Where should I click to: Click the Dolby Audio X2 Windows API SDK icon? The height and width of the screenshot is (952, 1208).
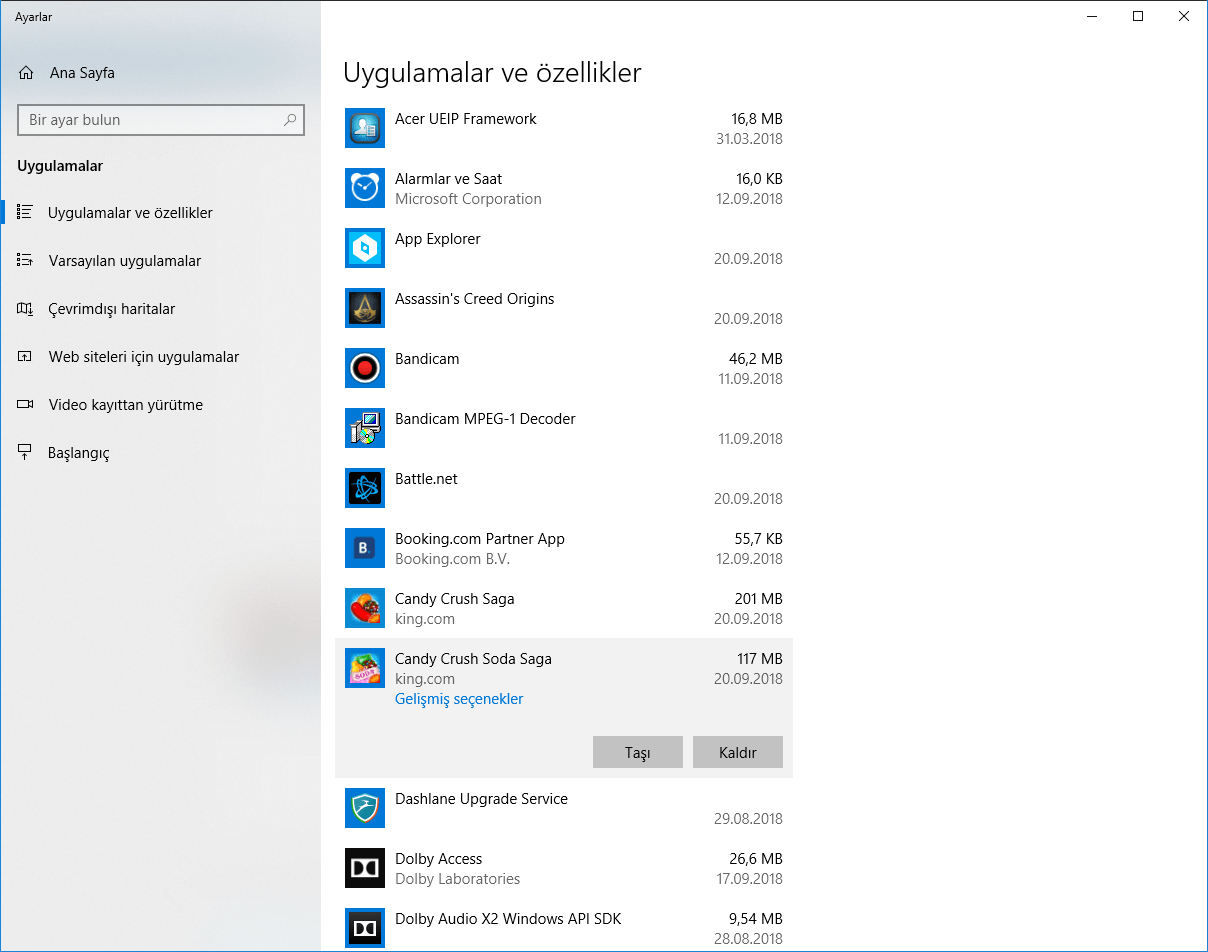[365, 928]
